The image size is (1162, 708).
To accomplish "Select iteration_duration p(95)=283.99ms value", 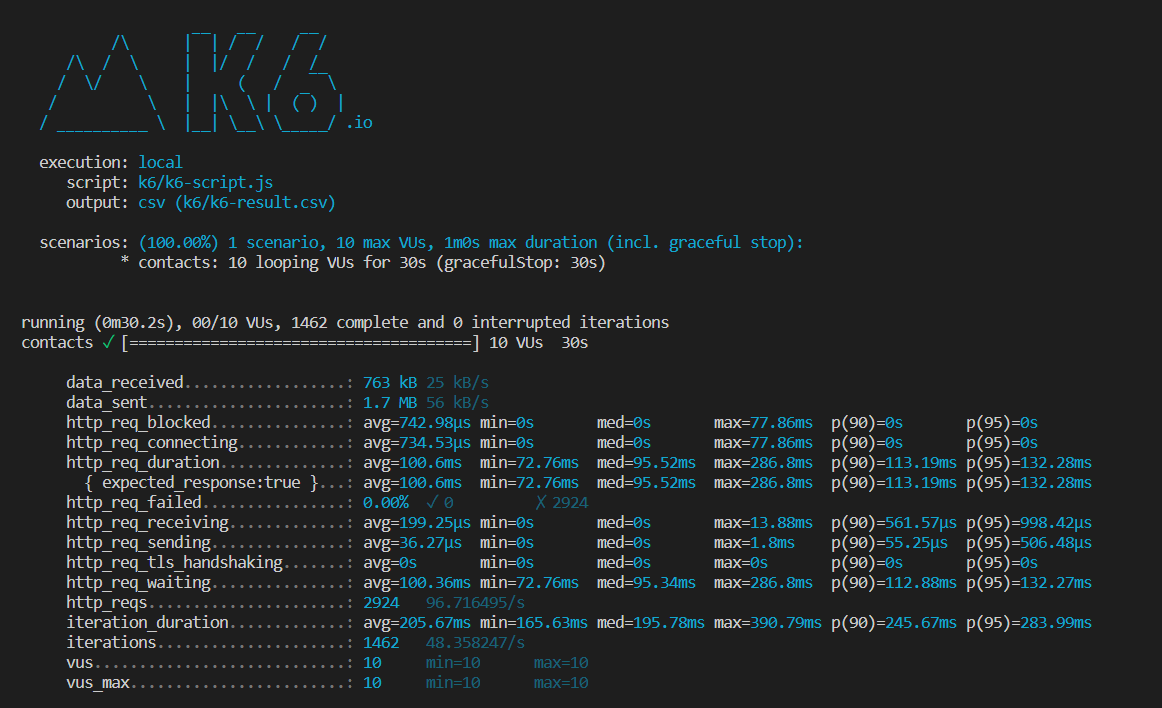I will tap(1028, 622).
